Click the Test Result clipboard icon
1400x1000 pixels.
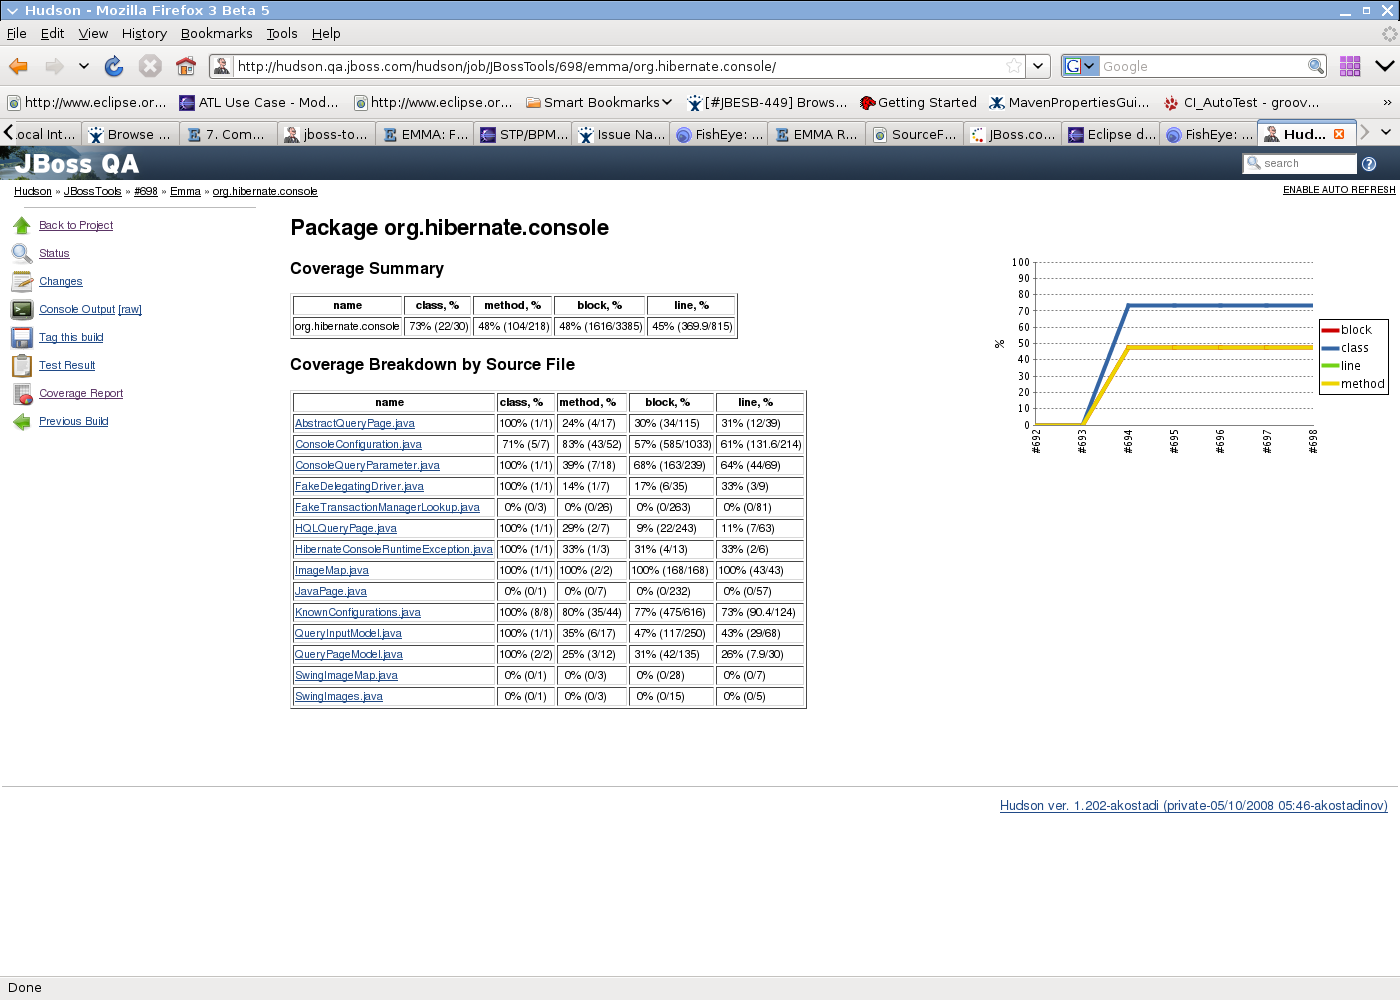coord(22,366)
